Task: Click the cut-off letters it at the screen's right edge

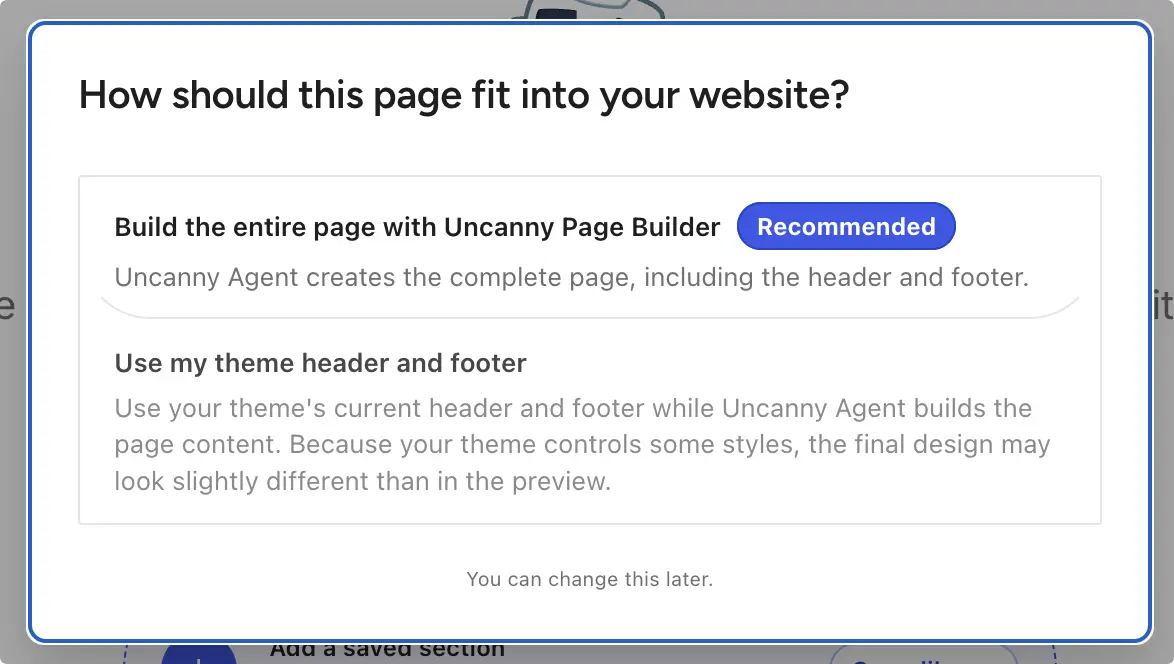Action: pyautogui.click(x=1163, y=305)
